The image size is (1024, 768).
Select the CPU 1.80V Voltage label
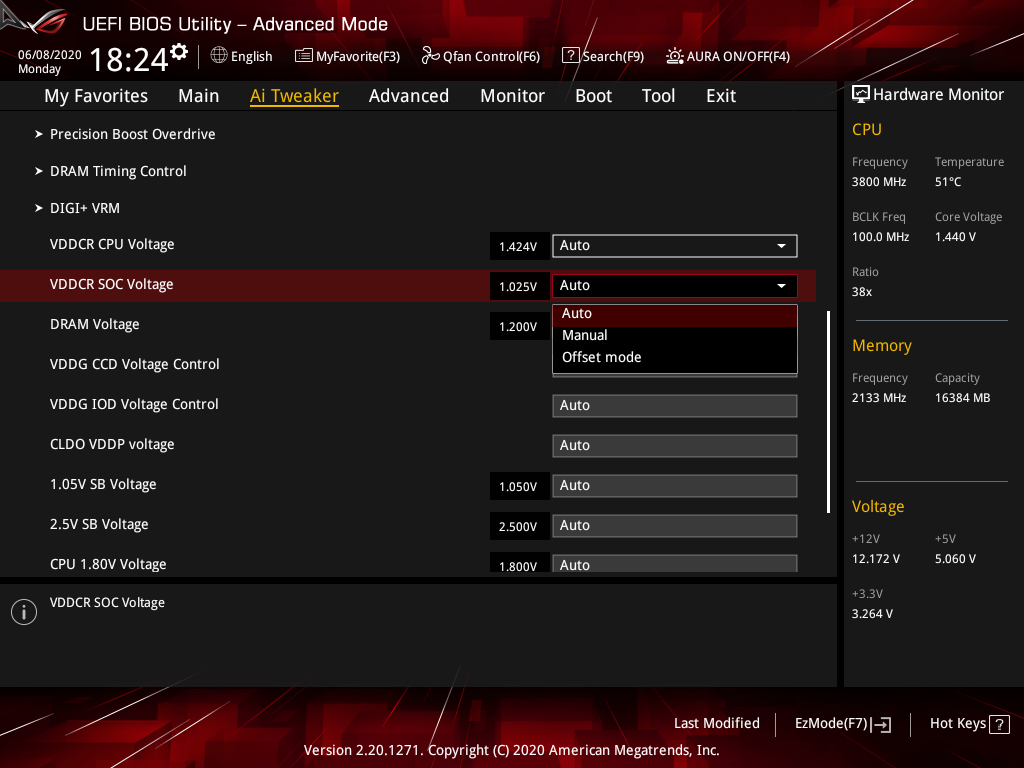tap(108, 564)
